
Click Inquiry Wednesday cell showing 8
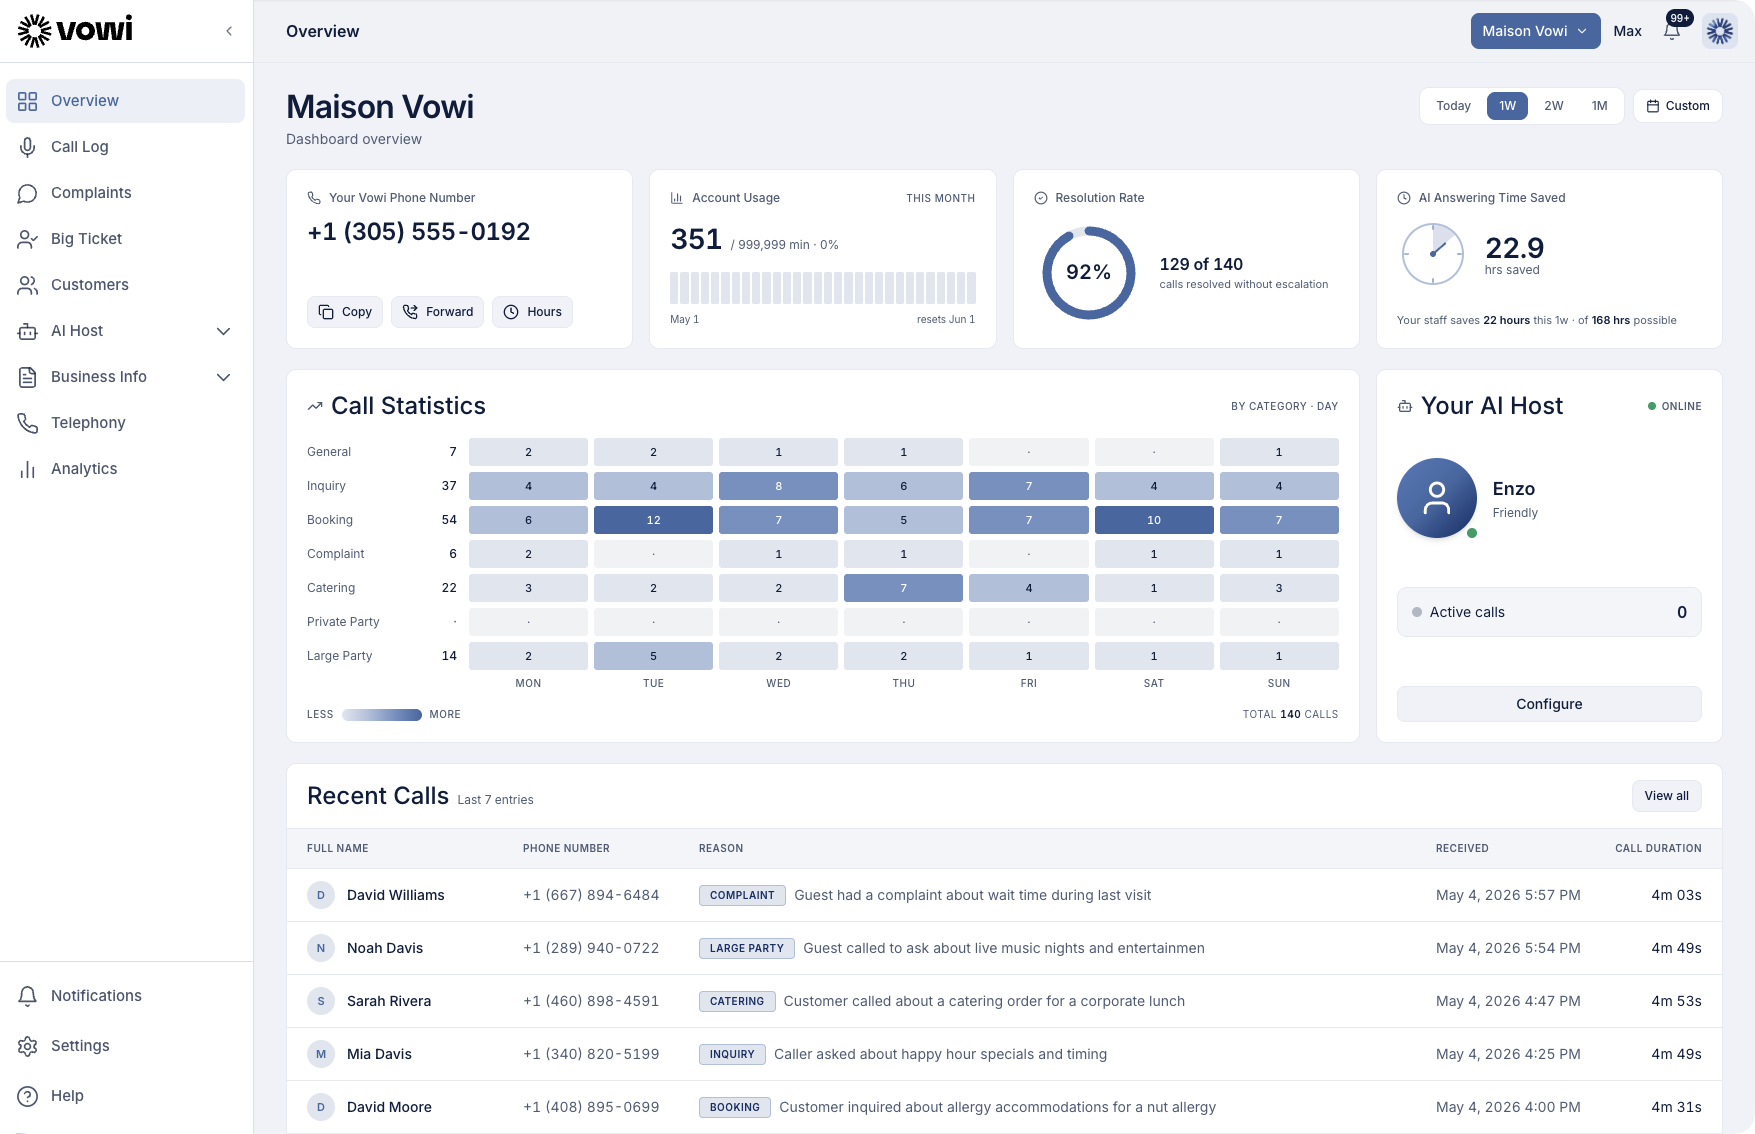click(778, 486)
